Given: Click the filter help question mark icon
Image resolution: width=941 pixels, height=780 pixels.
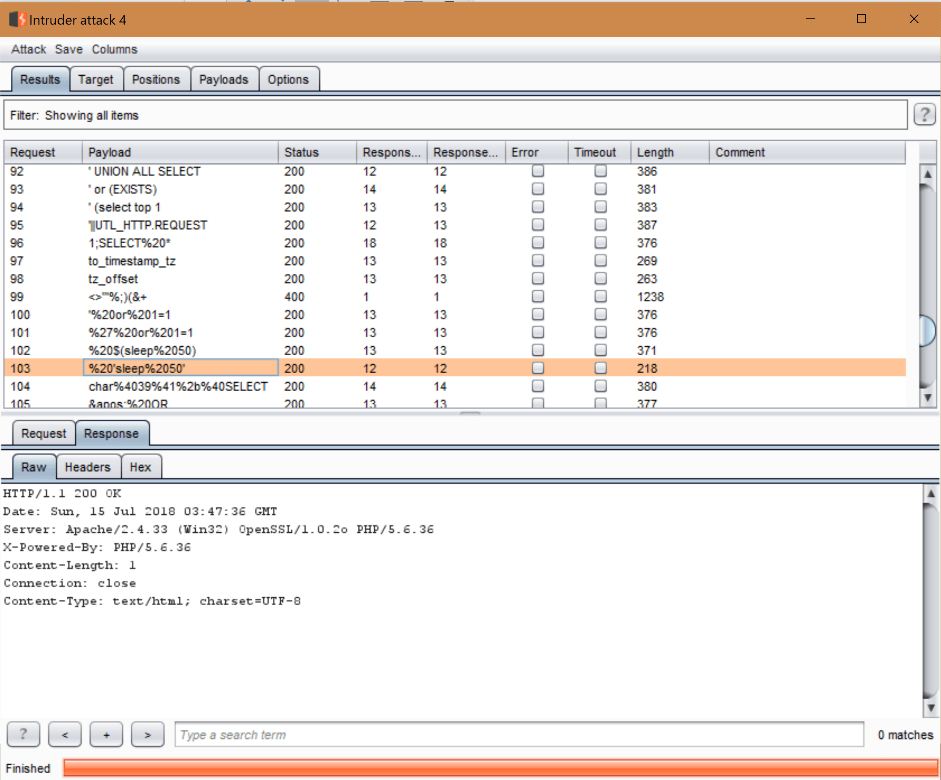Looking at the screenshot, I should point(925,115).
